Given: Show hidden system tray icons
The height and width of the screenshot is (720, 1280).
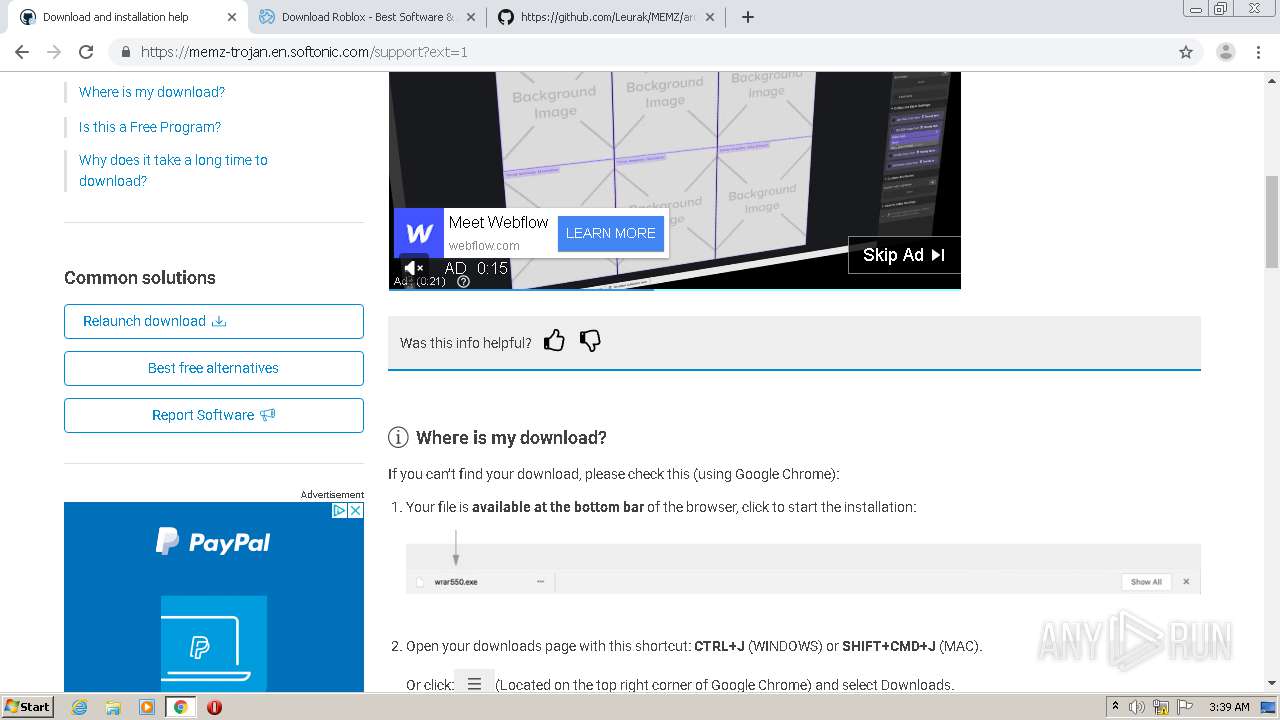Looking at the screenshot, I should [1116, 706].
